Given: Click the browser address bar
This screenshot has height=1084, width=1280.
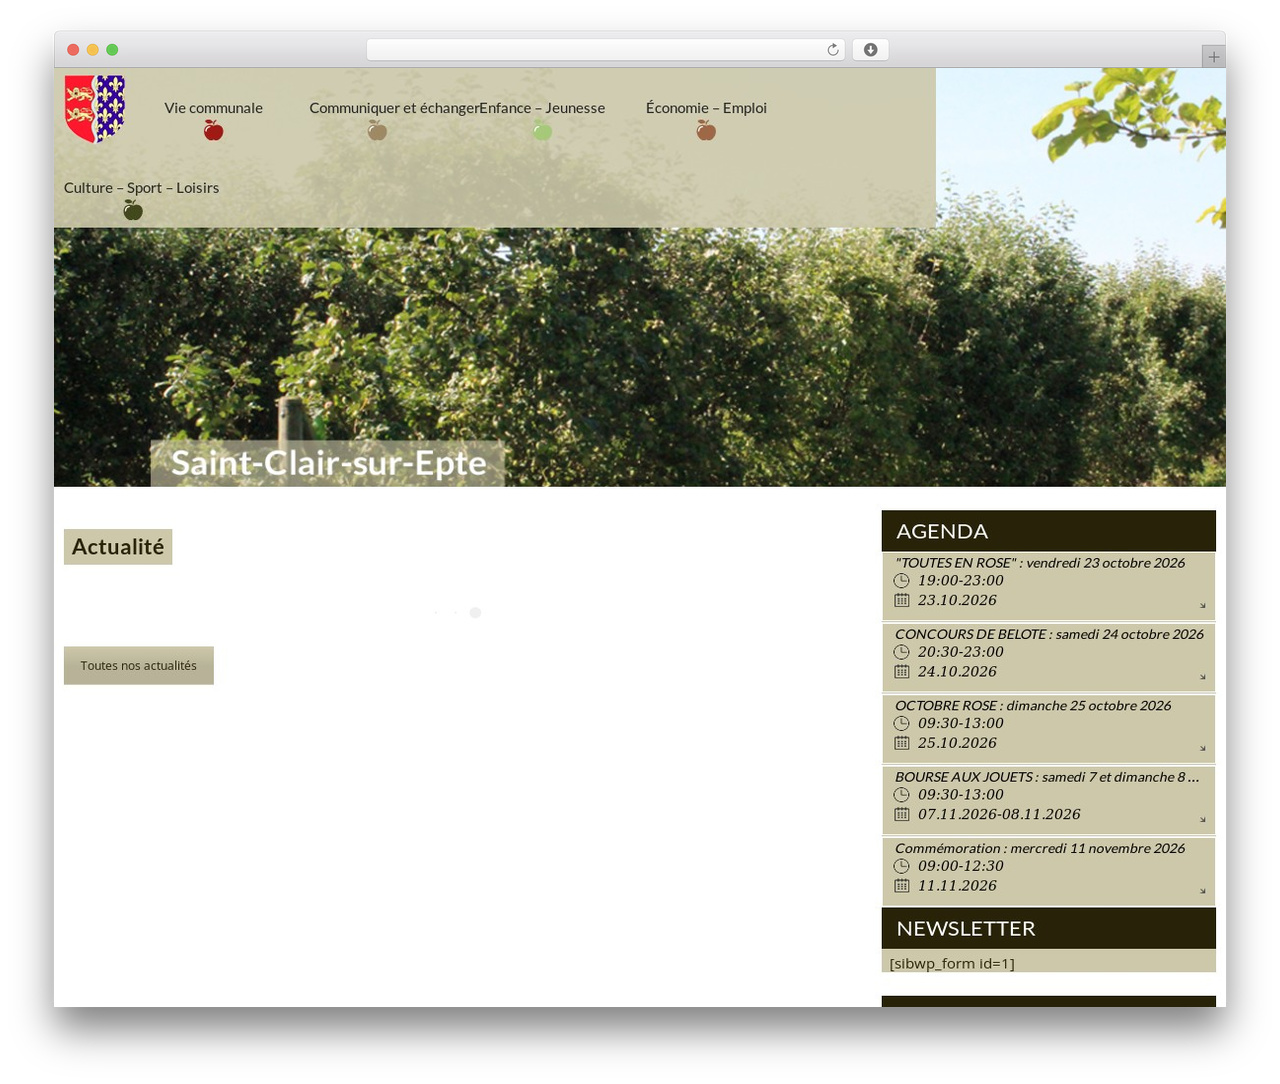Looking at the screenshot, I should (x=606, y=50).
